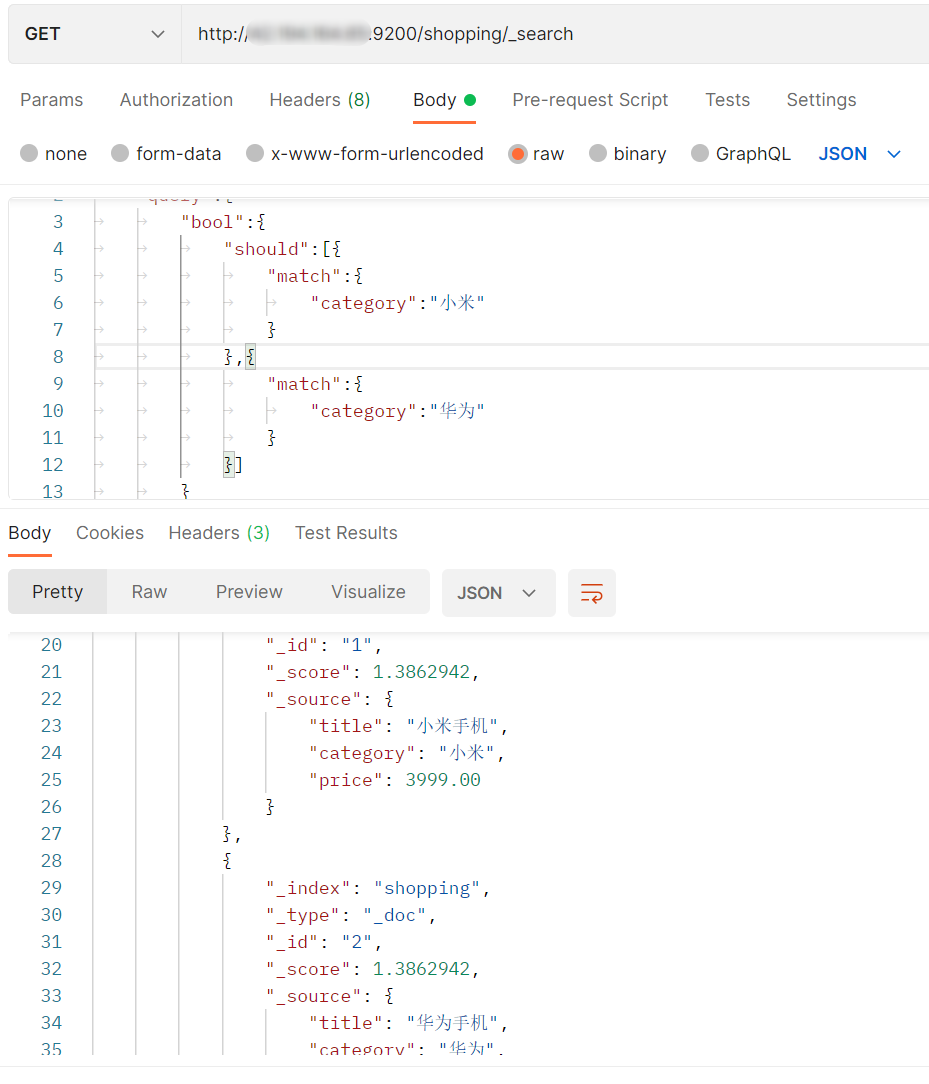The image size is (929, 1084).
Task: Open the JSON body type dropdown
Action: click(860, 154)
